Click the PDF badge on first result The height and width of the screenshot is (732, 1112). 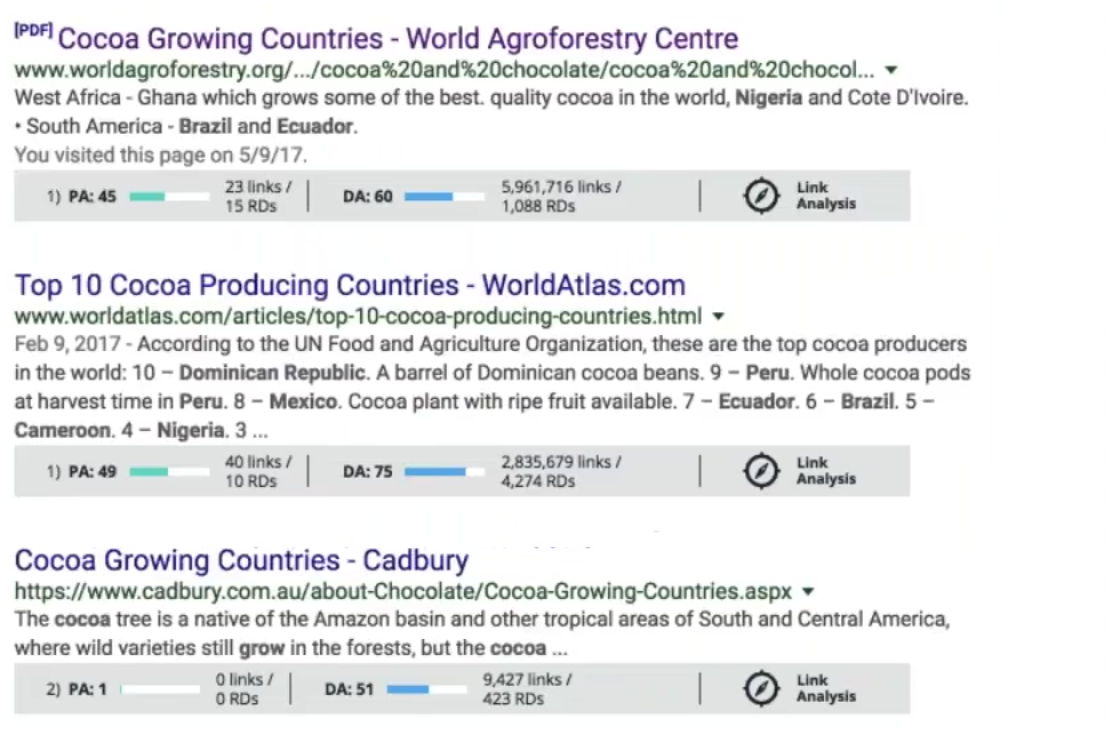tap(33, 30)
